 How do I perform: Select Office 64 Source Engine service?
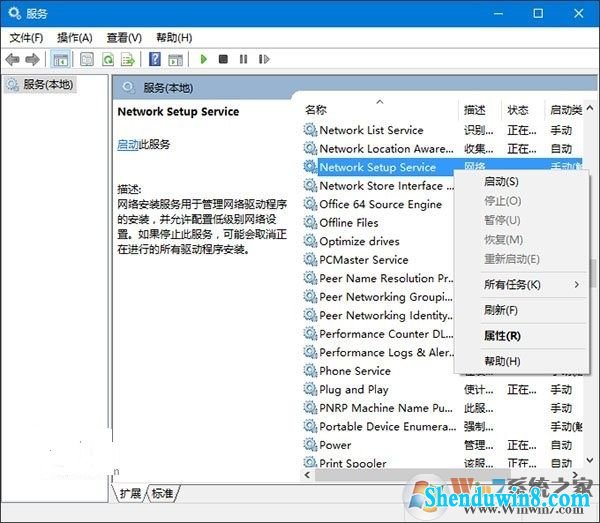pyautogui.click(x=378, y=204)
